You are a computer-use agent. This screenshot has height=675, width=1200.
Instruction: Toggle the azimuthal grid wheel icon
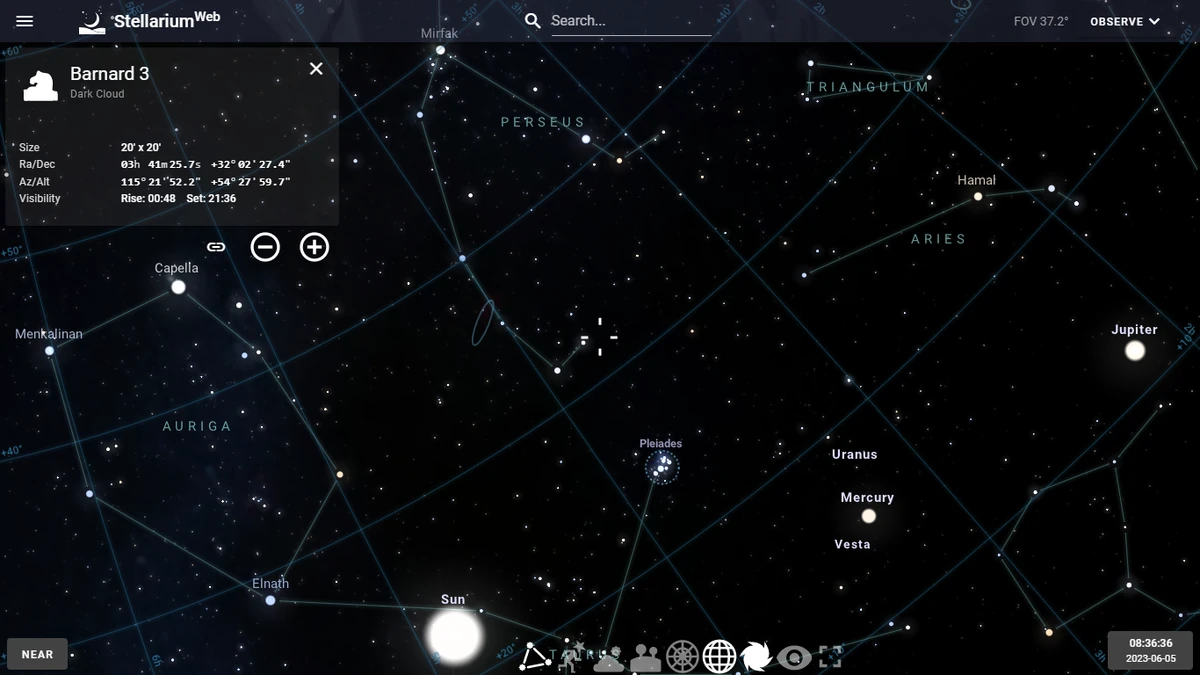(x=681, y=657)
